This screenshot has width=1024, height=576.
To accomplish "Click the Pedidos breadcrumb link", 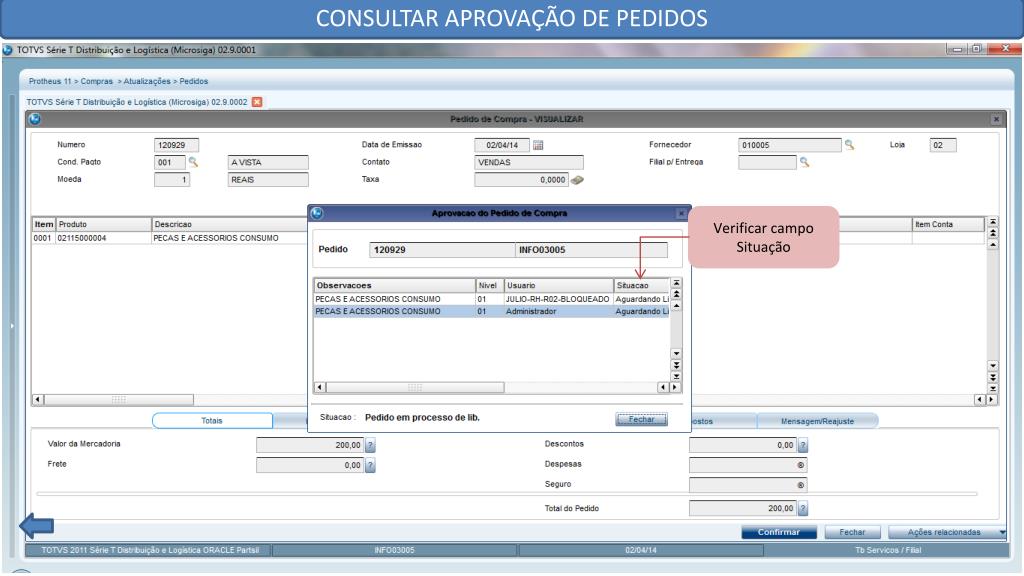I will click(x=194, y=82).
